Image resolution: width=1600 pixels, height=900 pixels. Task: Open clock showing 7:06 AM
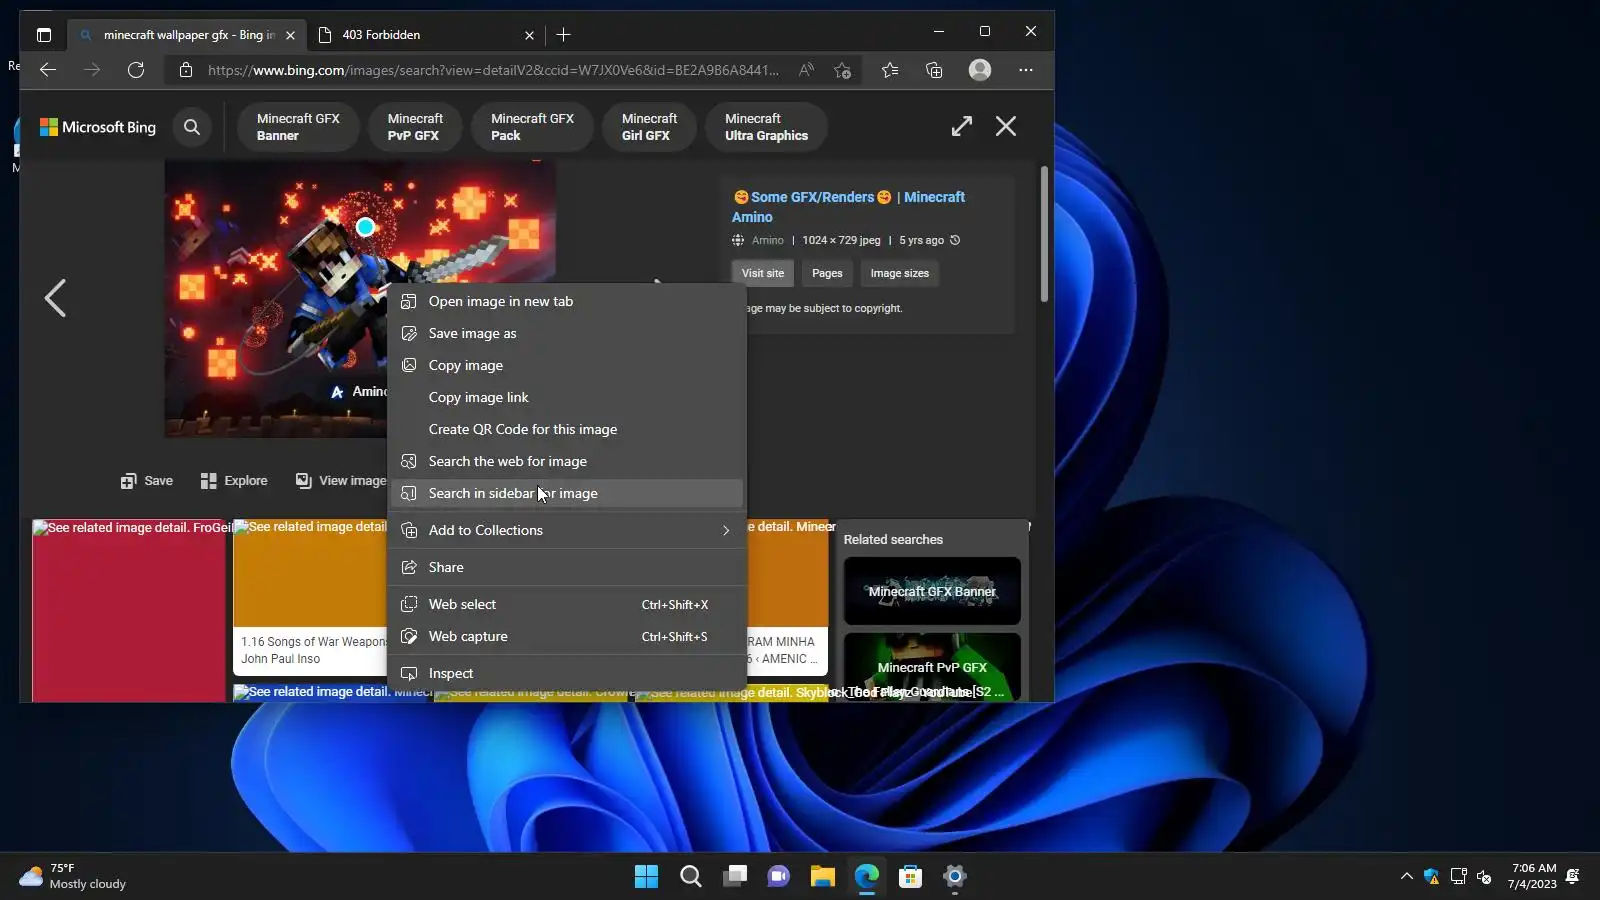[x=1532, y=877]
